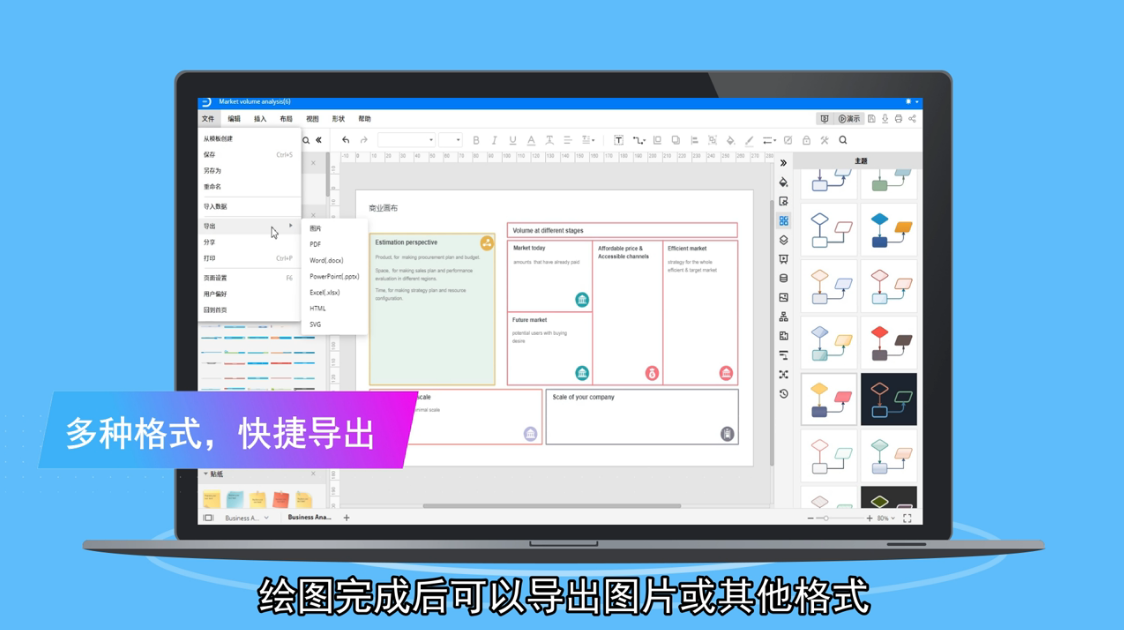
Task: Open the line spacing dropdown
Action: tap(588, 140)
